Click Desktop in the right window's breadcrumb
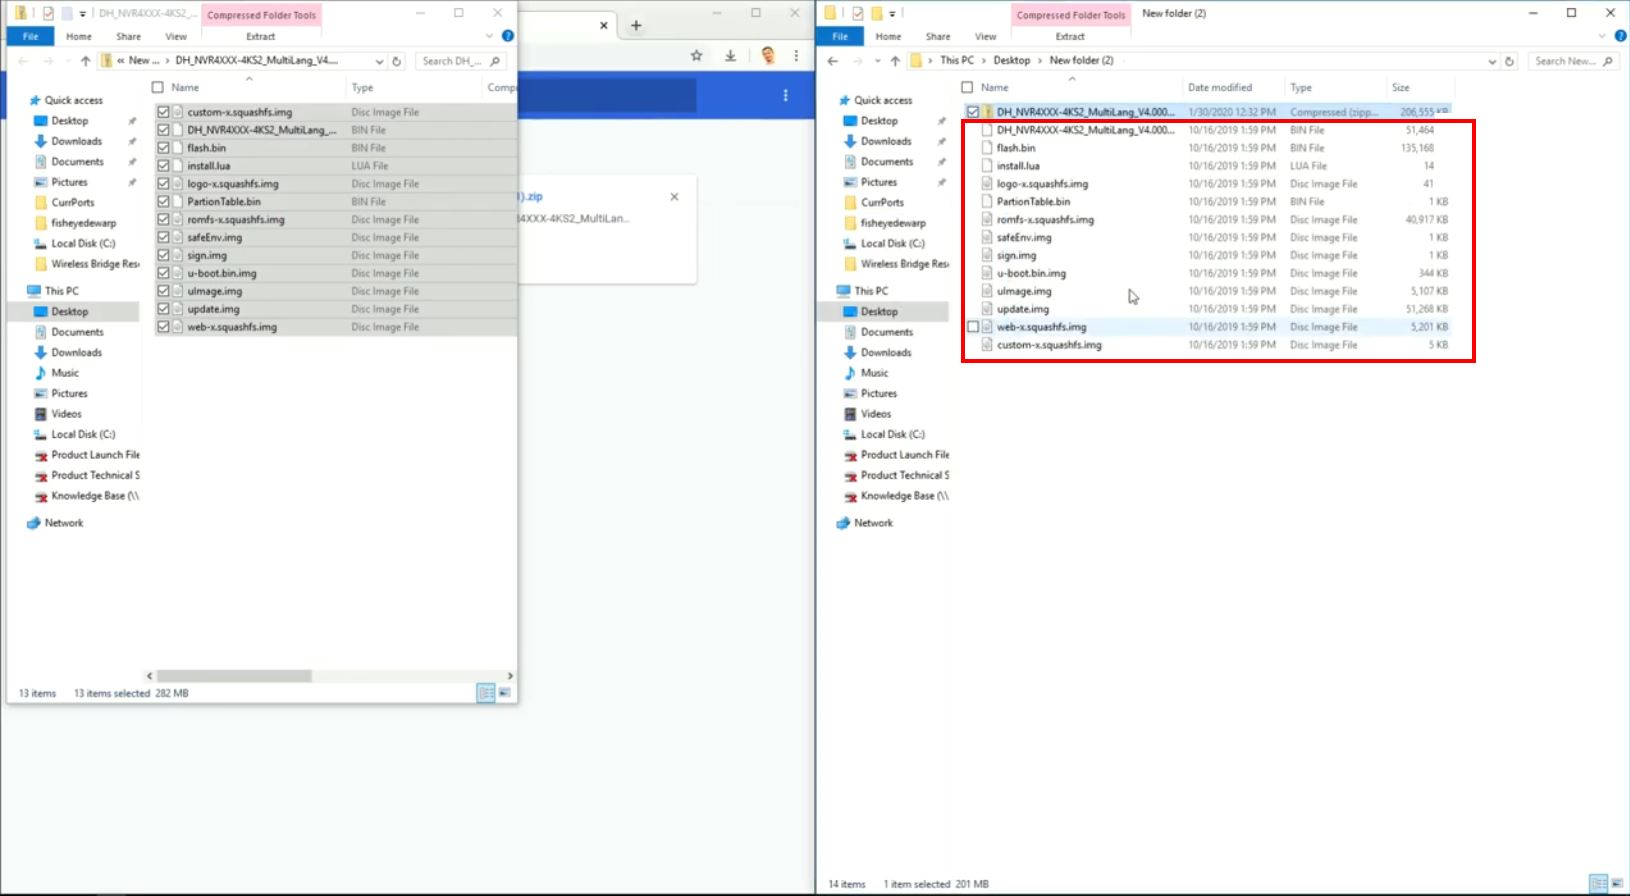The image size is (1630, 896). click(x=1012, y=61)
